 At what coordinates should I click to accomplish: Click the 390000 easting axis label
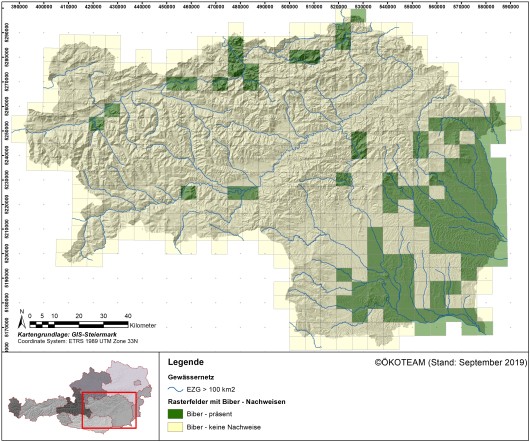coord(20,6)
